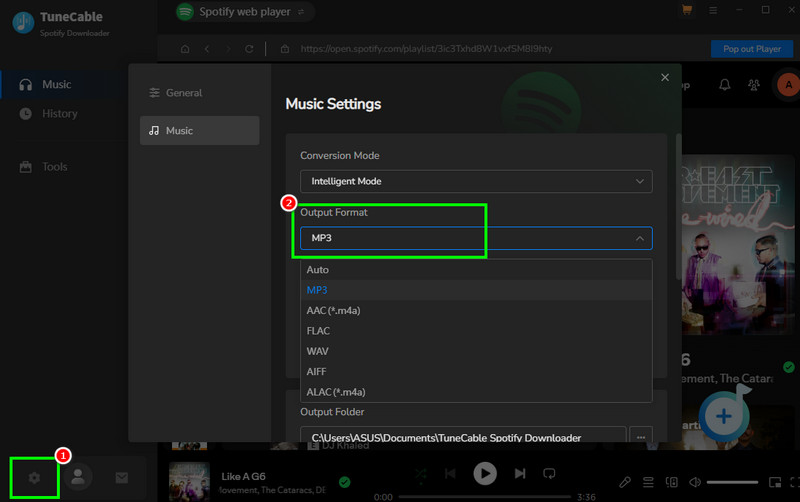Play the current track
This screenshot has height=502, width=800.
point(485,473)
